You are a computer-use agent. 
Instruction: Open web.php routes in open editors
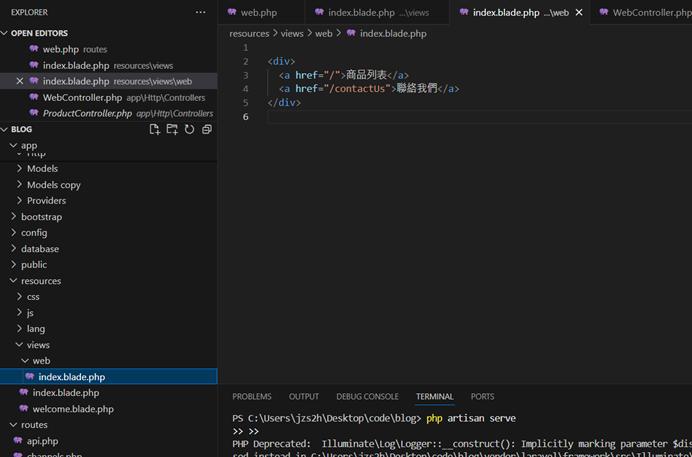point(109,49)
